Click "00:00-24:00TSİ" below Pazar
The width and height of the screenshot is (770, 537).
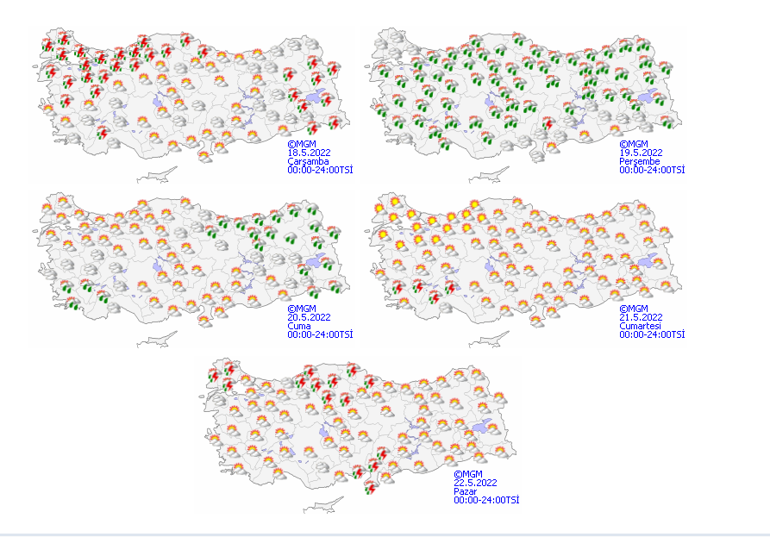click(486, 500)
